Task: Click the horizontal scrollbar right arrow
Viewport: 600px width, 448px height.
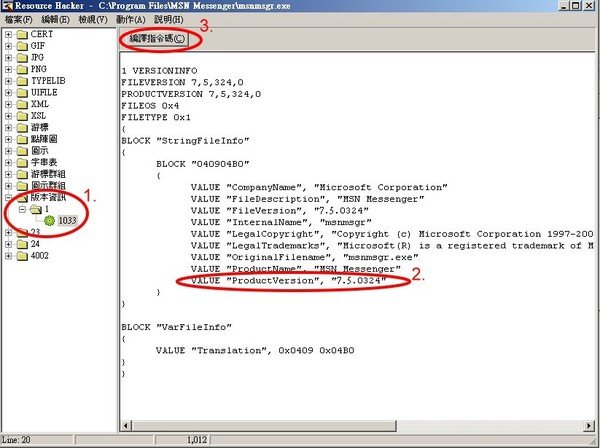Action: [x=589, y=425]
